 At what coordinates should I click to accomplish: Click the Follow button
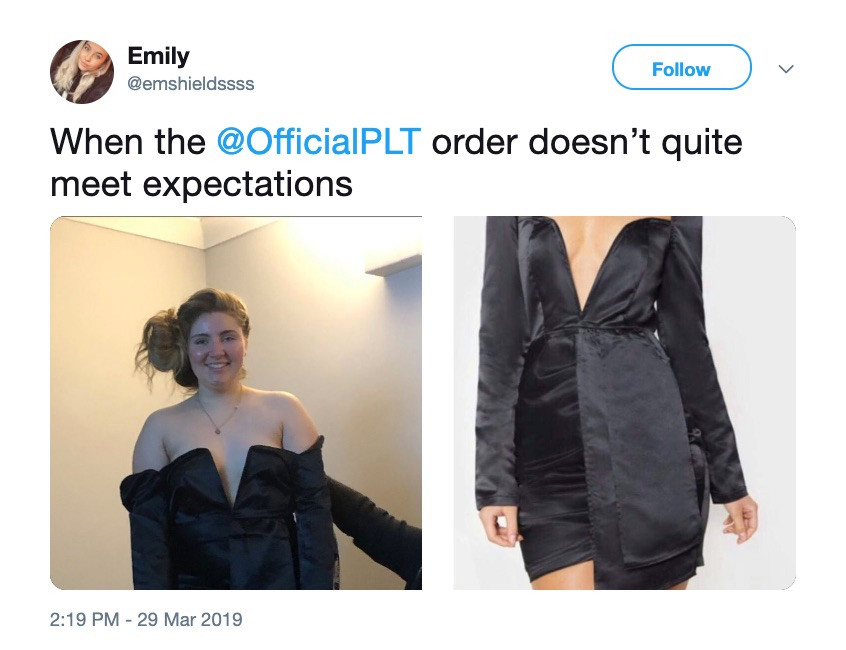pyautogui.click(x=681, y=67)
